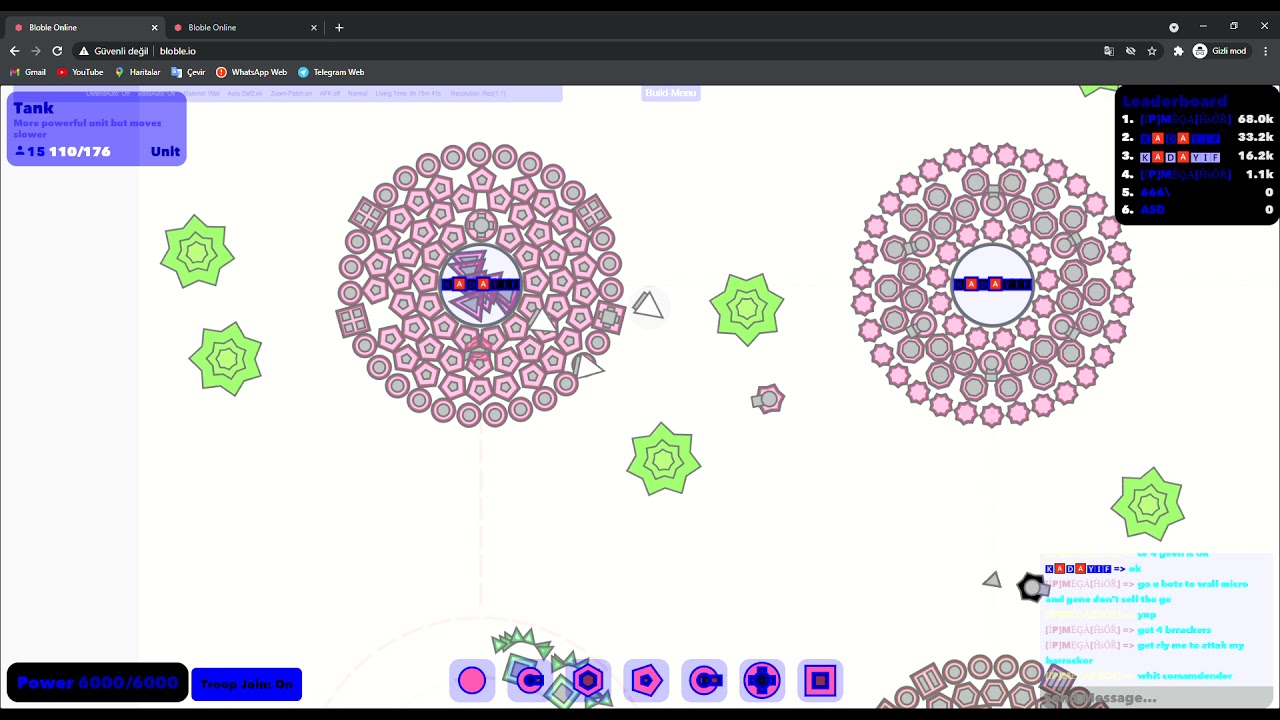The image size is (1280, 720).
Task: Toggle AFK:off status option
Action: [x=330, y=93]
